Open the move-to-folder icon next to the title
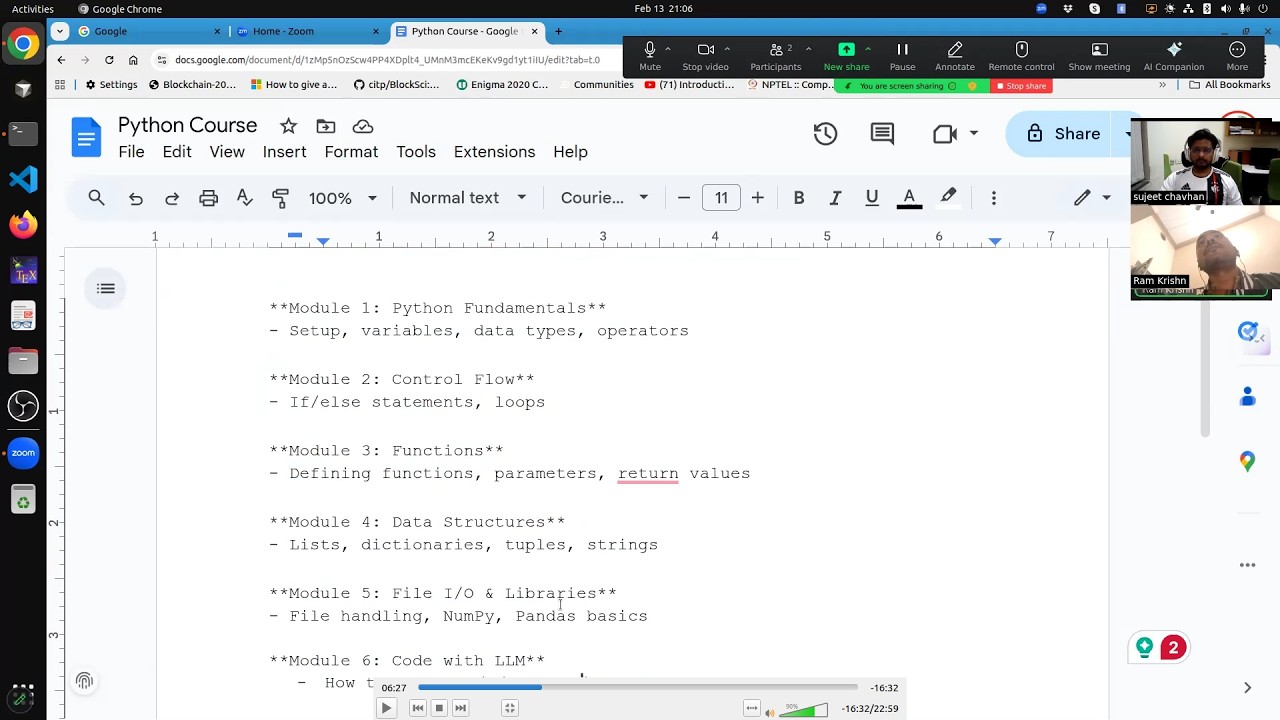 325,126
